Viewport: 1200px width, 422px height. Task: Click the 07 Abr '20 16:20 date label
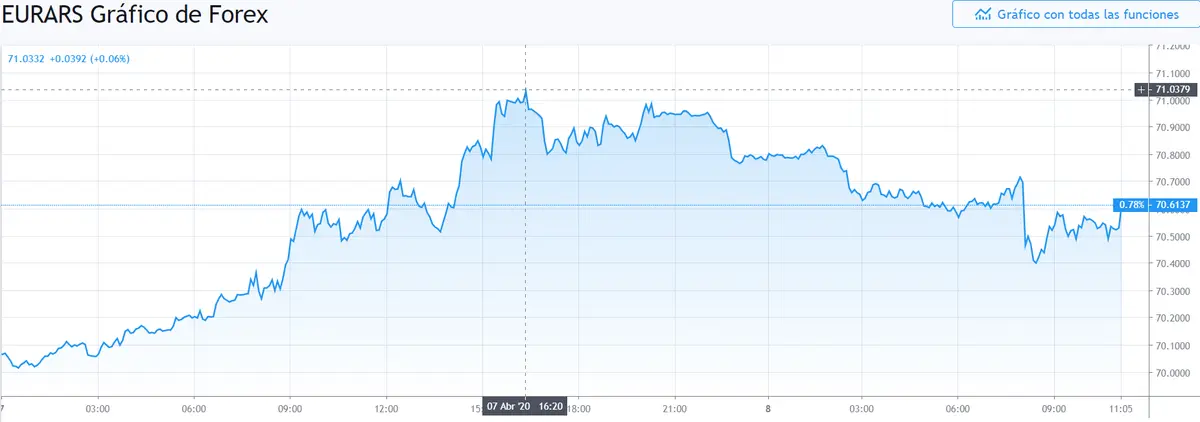(x=525, y=408)
